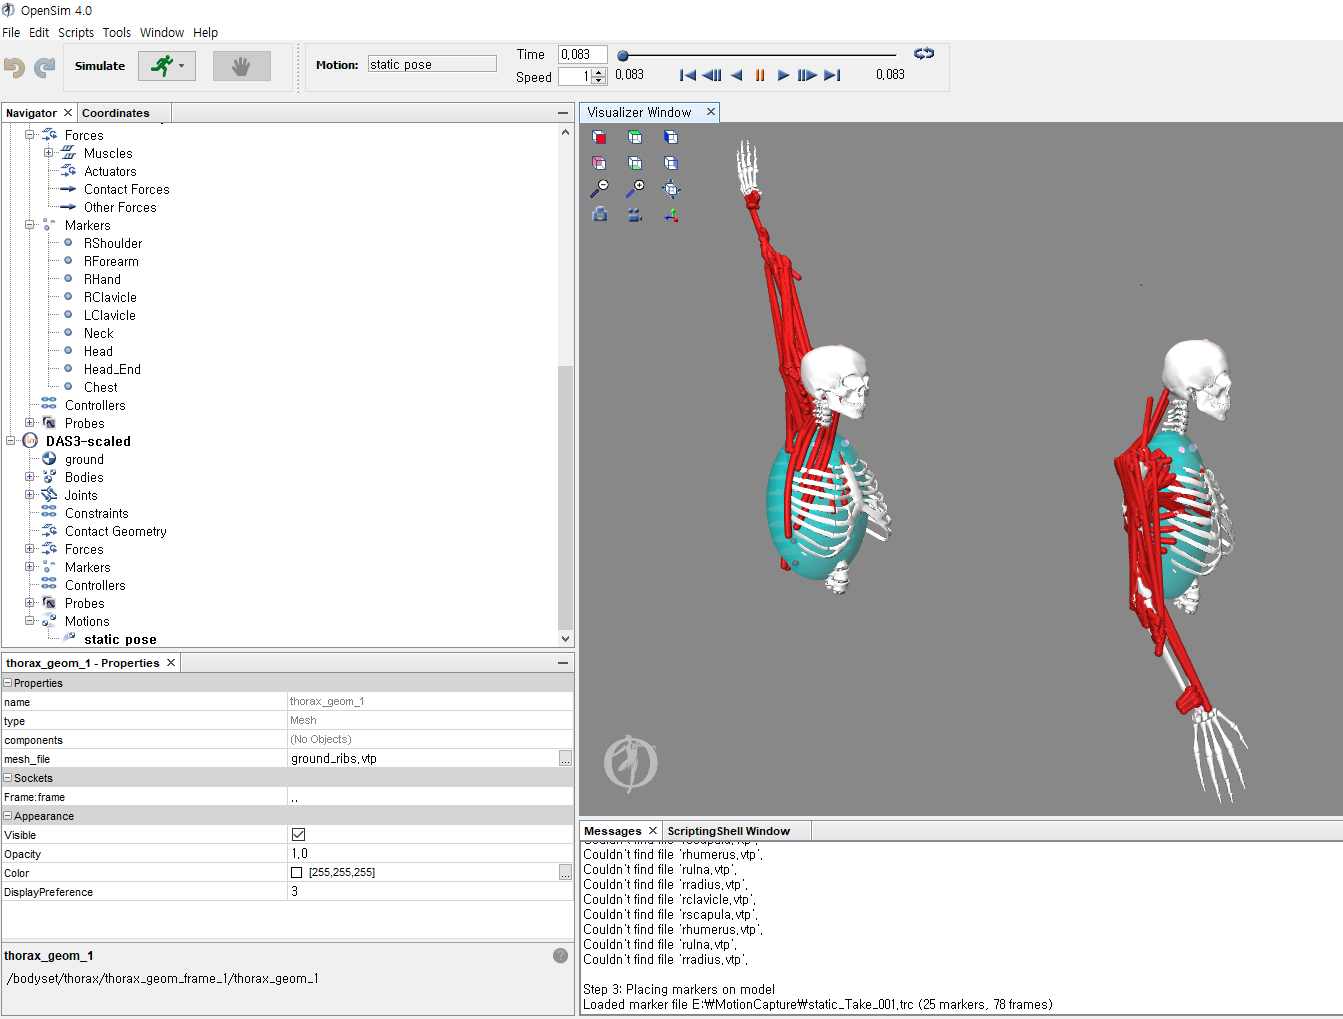The width and height of the screenshot is (1343, 1019).
Task: Open the Help menu
Action: coord(205,32)
